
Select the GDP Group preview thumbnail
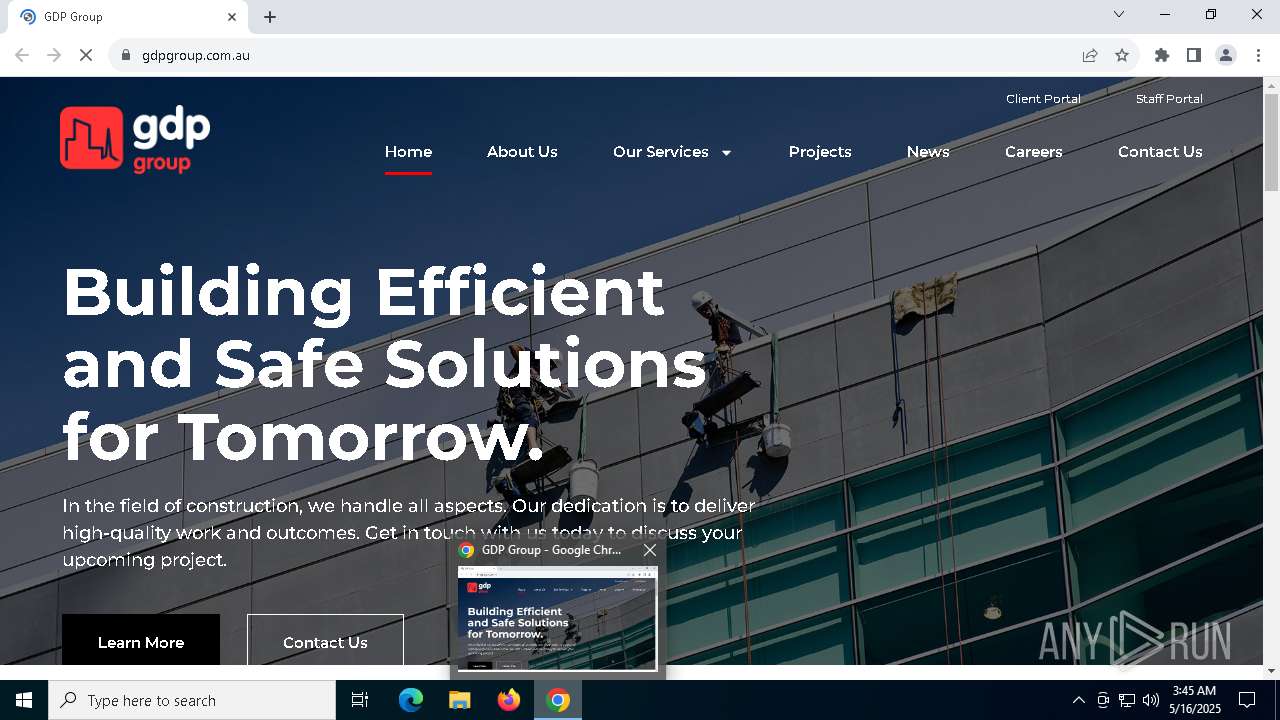[557, 618]
